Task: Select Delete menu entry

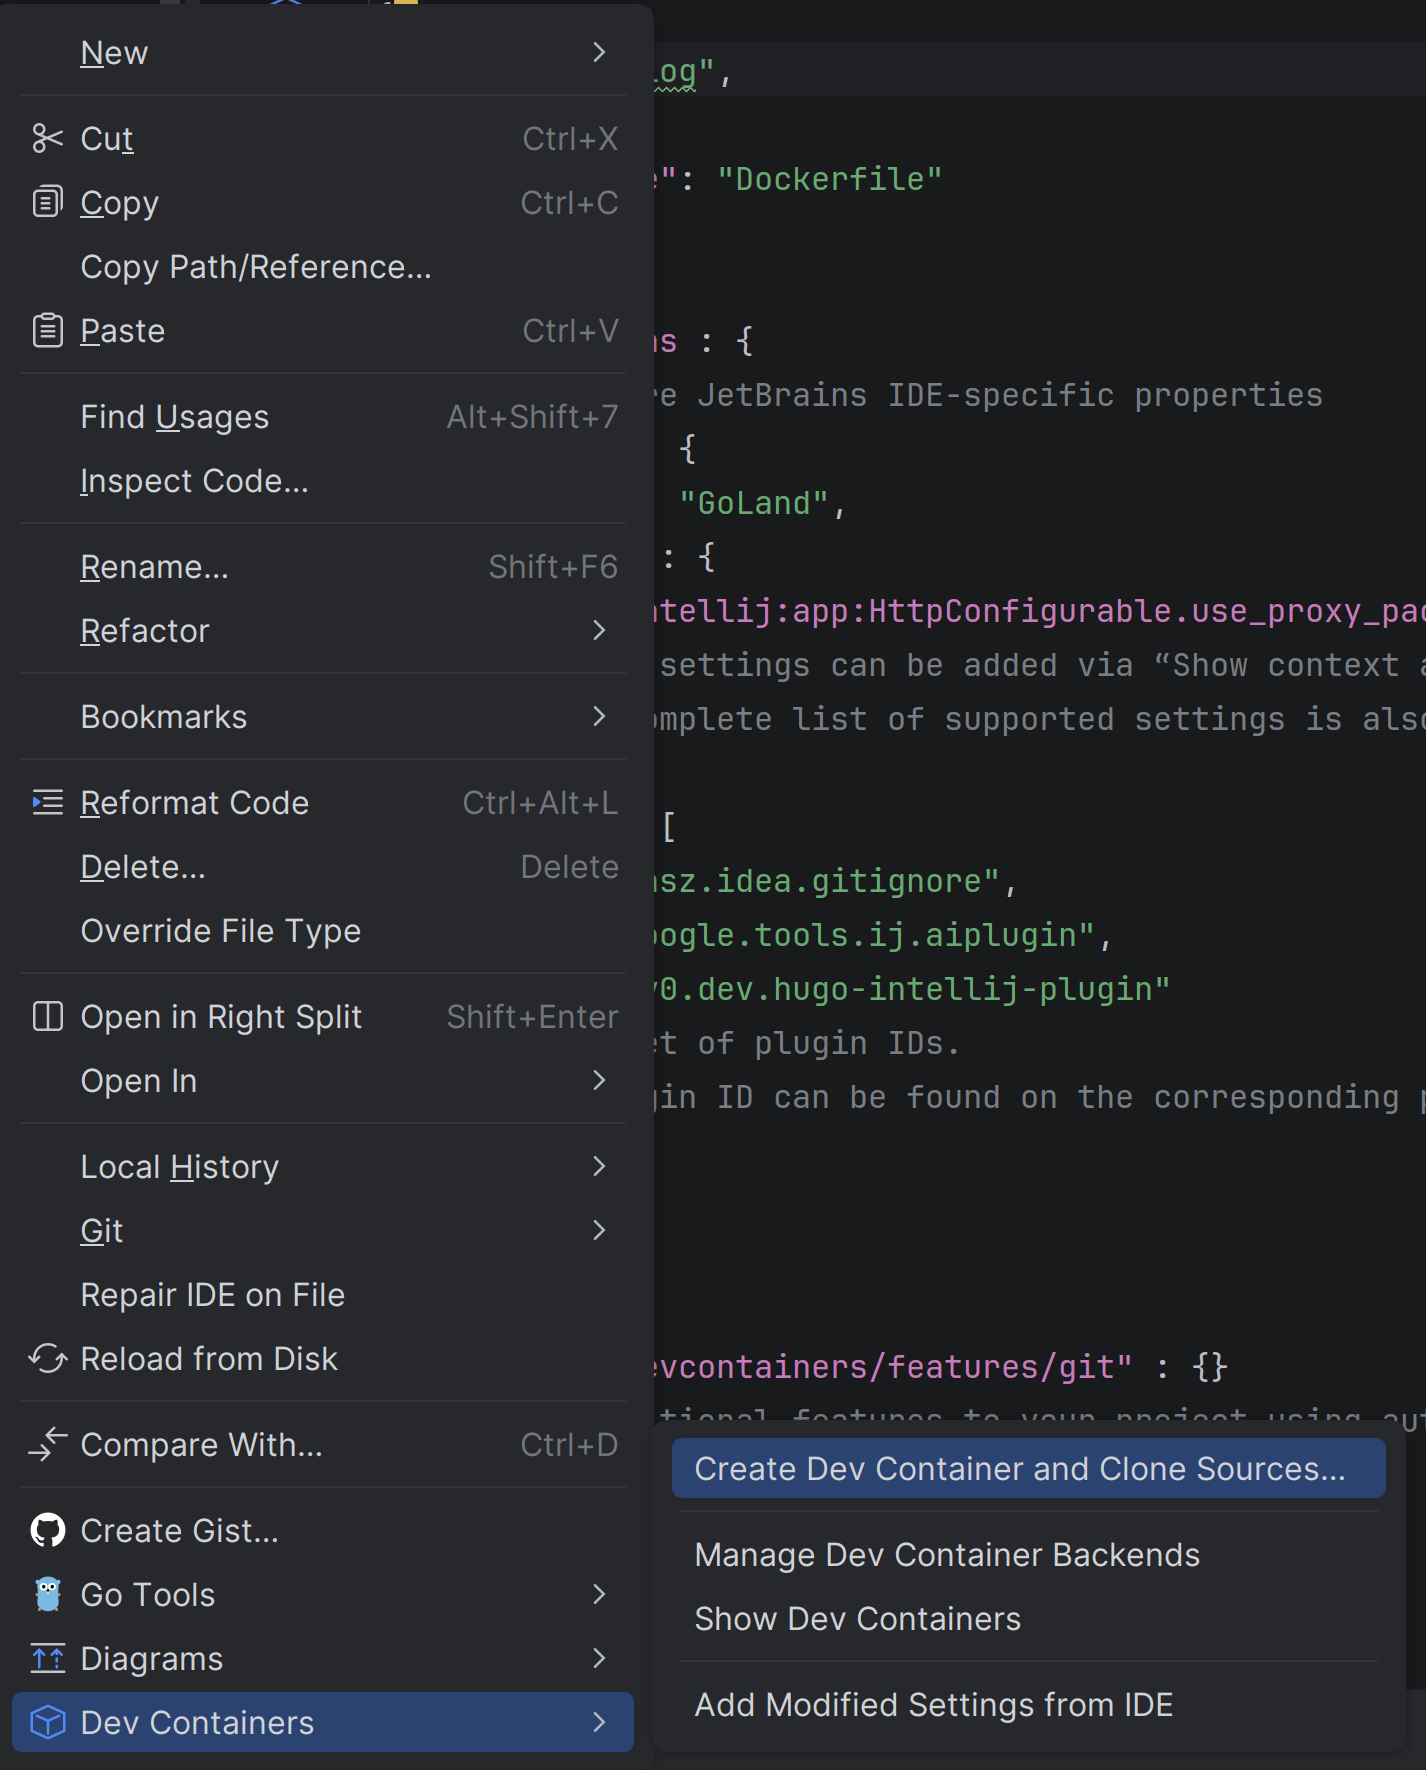Action: (323, 866)
